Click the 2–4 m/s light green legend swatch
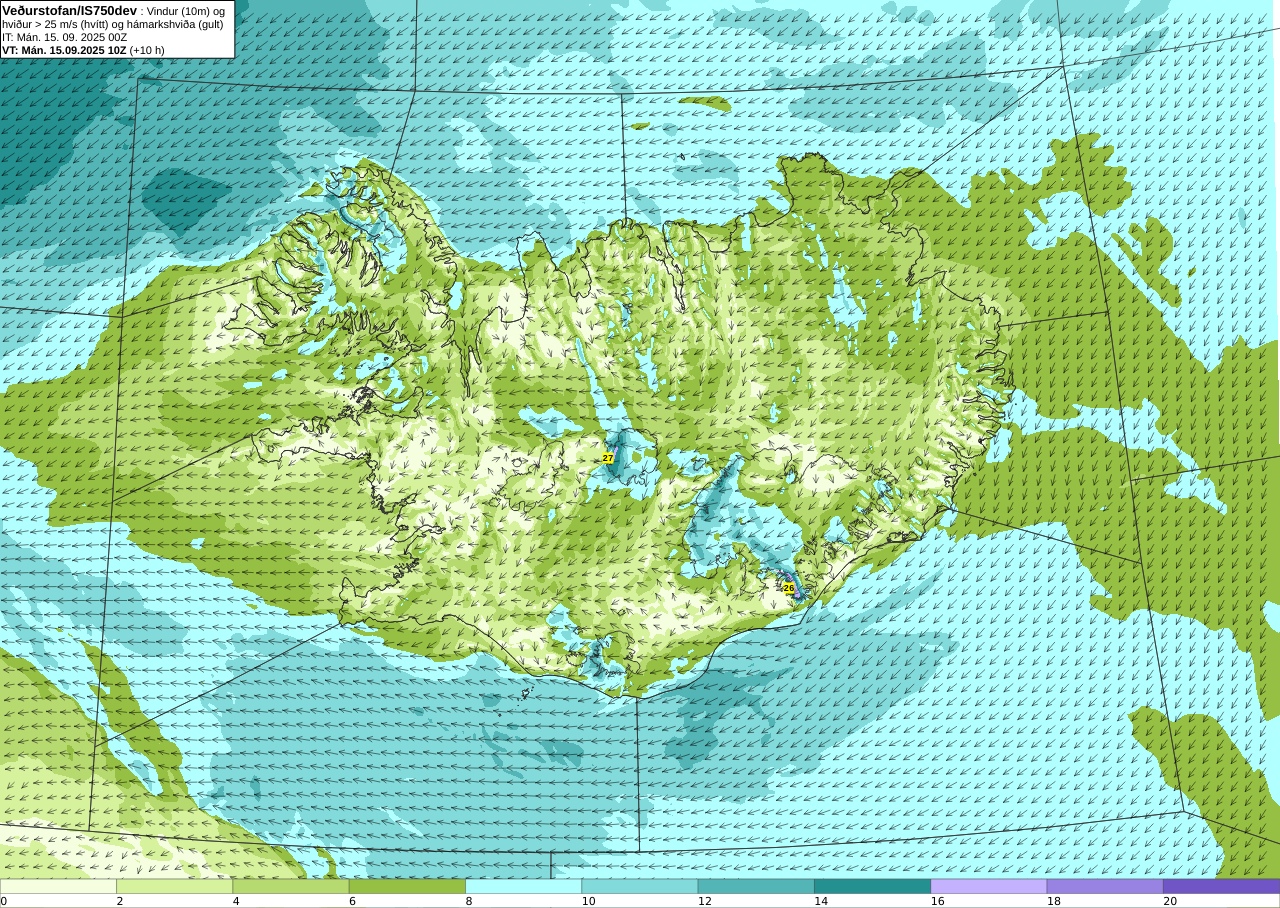Screen dimensions: 1280x908 (175, 886)
